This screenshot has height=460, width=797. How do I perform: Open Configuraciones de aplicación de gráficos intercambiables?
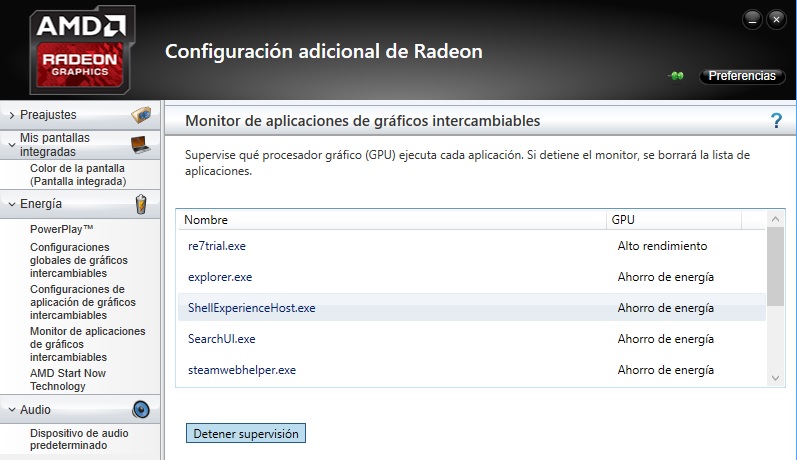click(x=83, y=302)
